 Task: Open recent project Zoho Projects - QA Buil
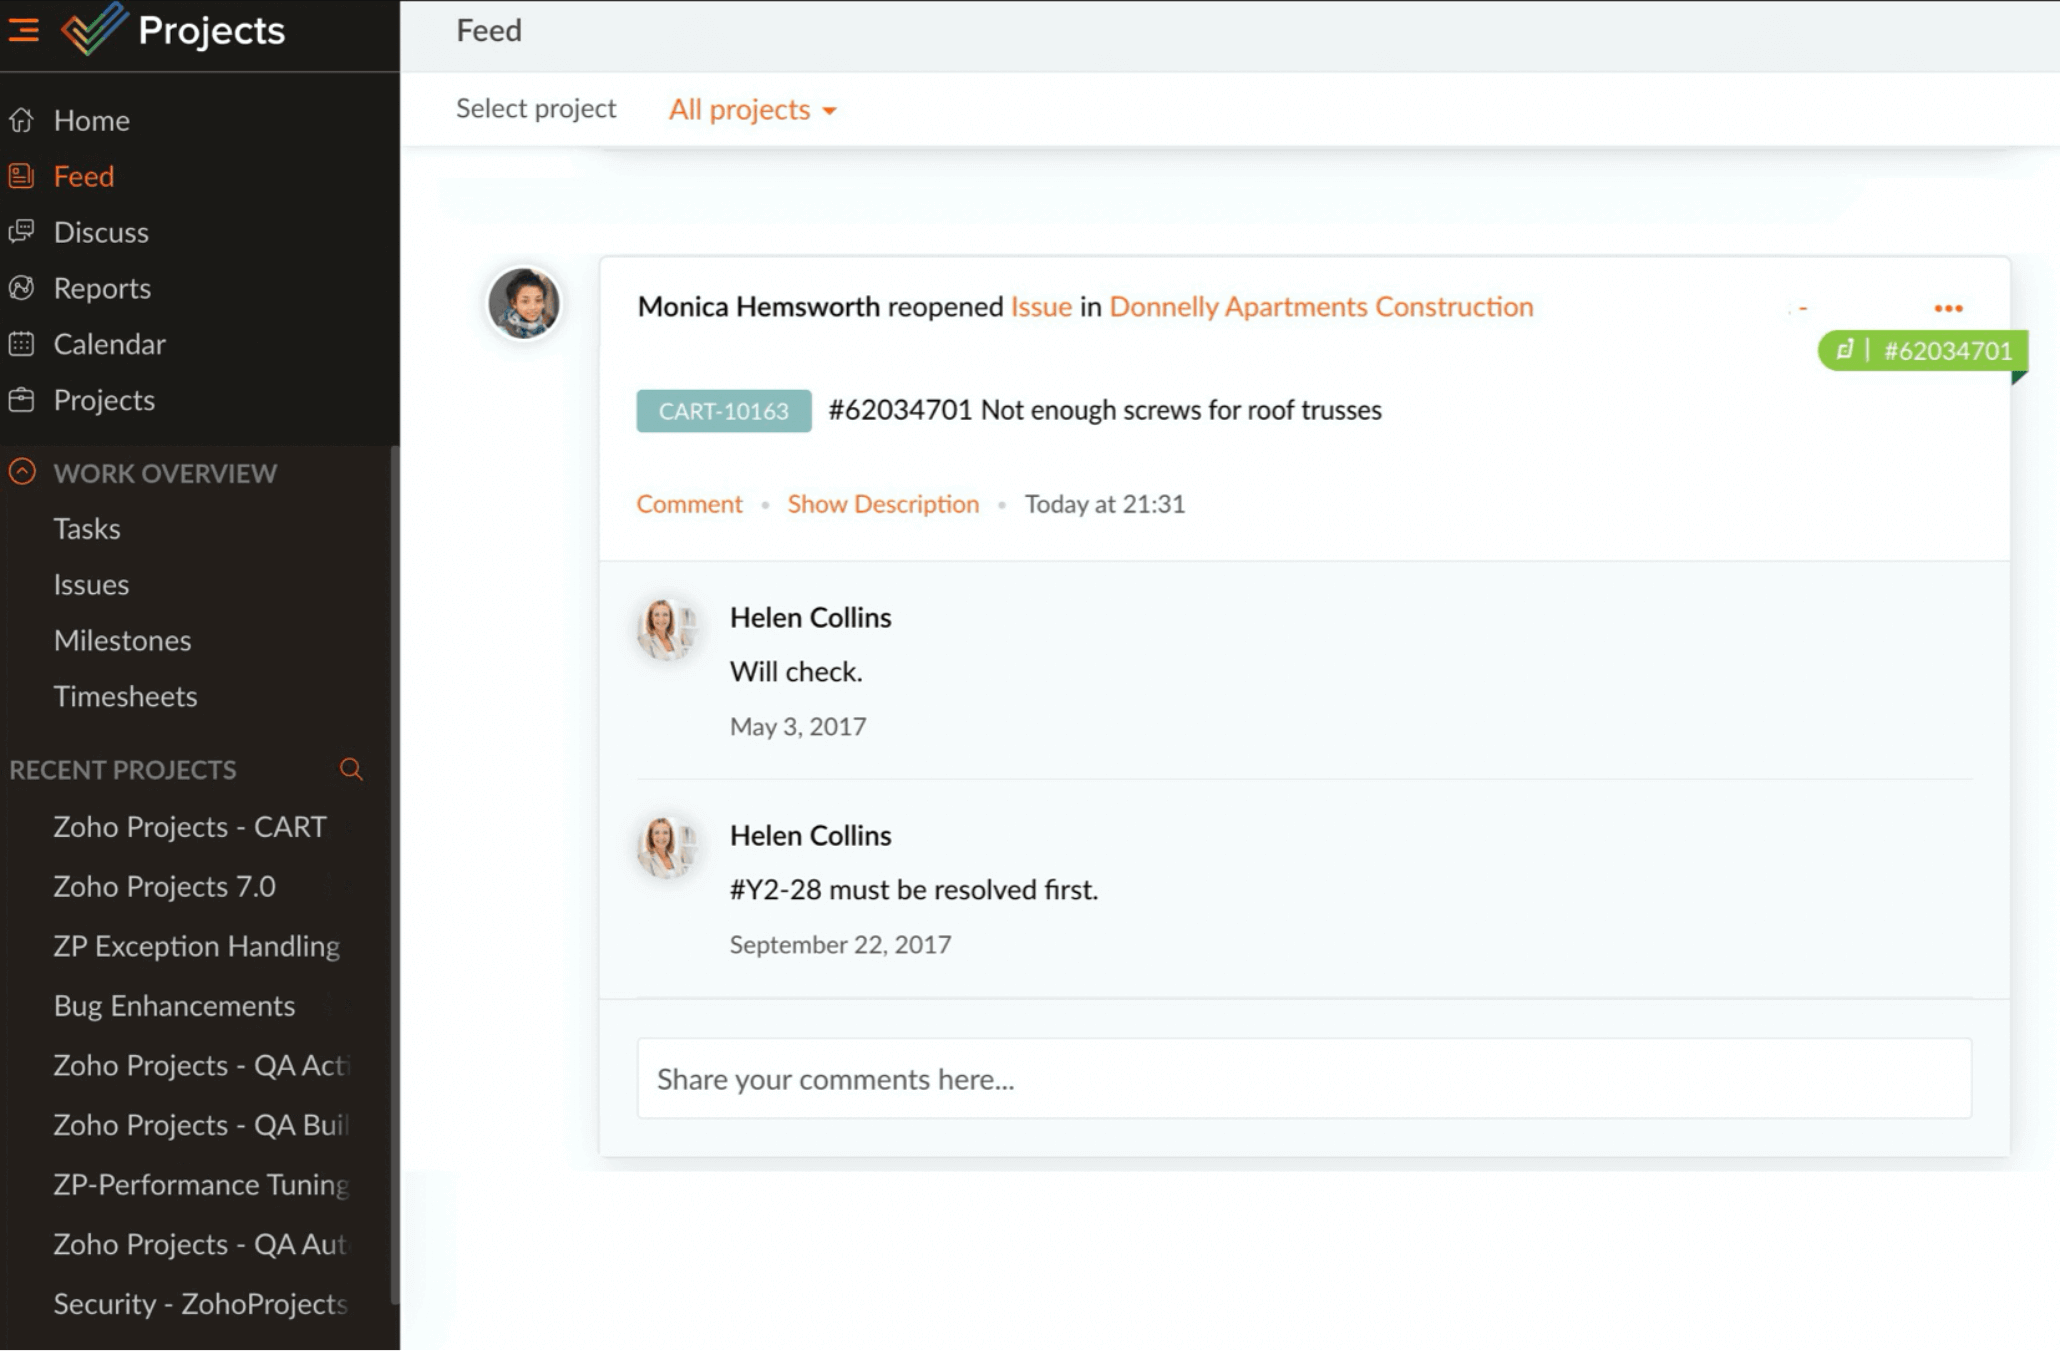[x=201, y=1125]
